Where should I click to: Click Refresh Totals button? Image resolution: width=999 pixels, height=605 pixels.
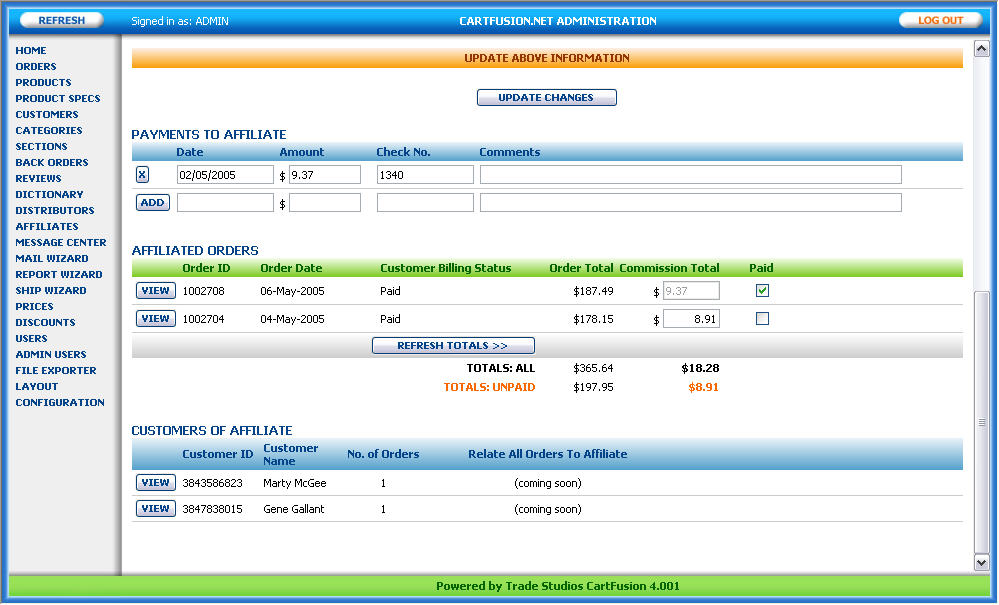pyautogui.click(x=453, y=346)
